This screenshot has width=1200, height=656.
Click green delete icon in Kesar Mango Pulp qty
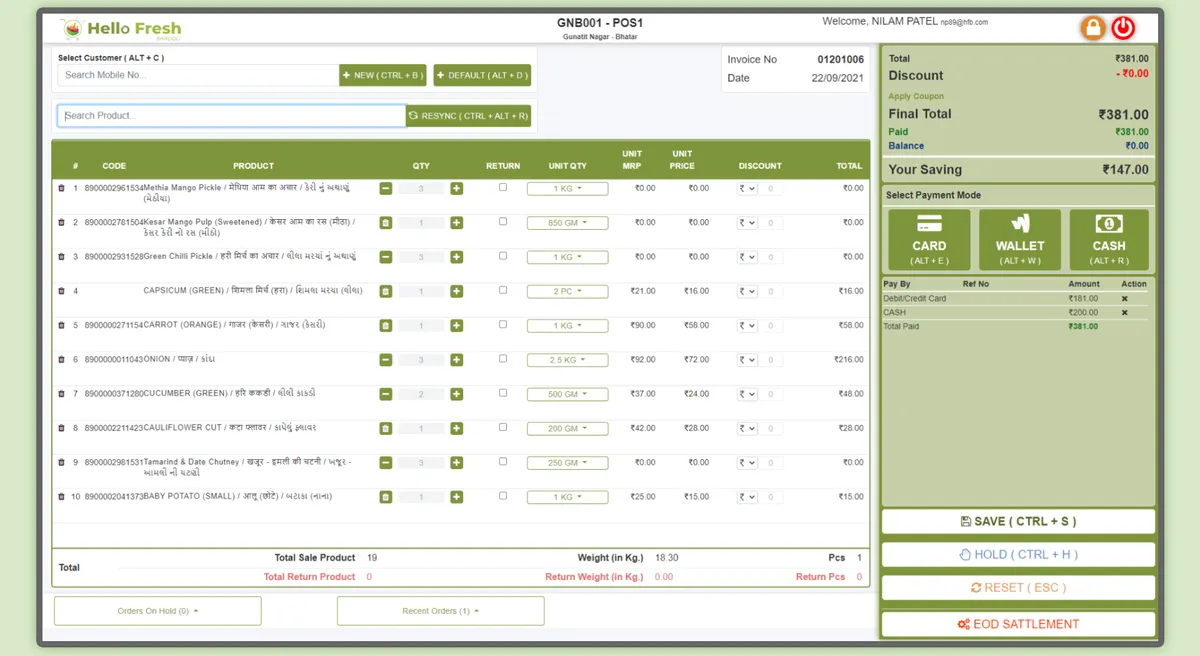click(x=386, y=223)
